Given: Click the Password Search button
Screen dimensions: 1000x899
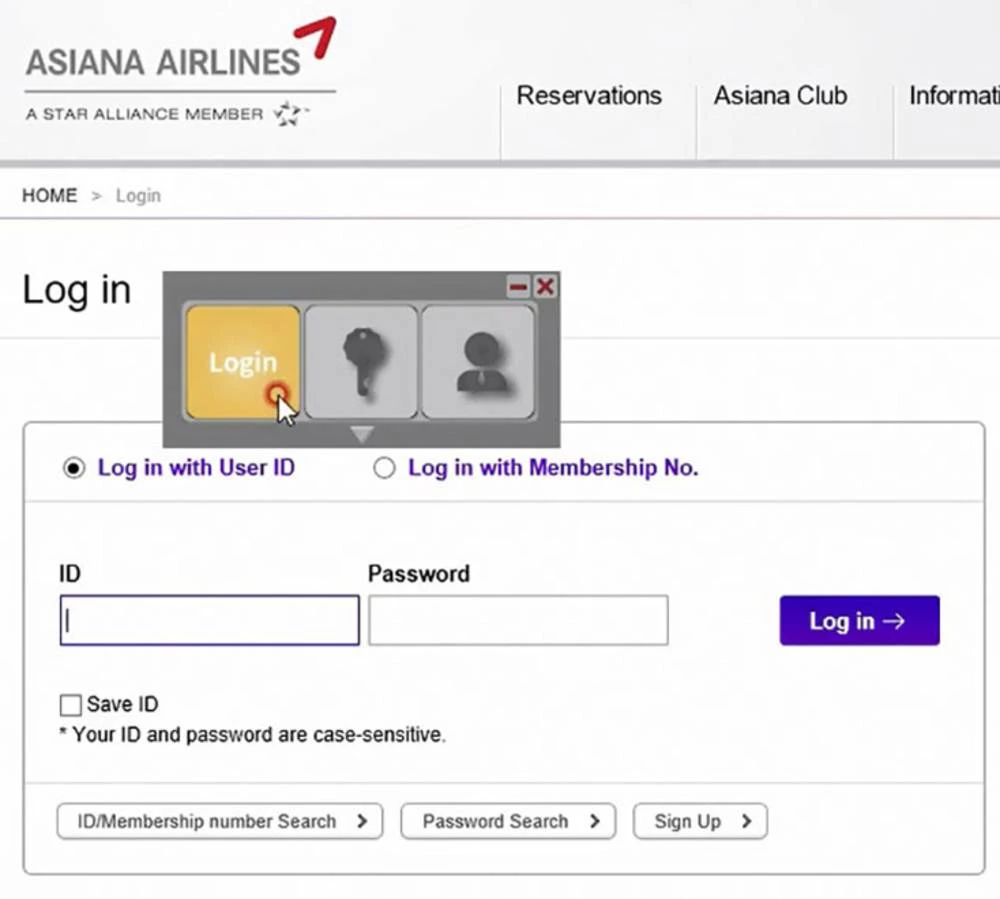Looking at the screenshot, I should pos(508,822).
